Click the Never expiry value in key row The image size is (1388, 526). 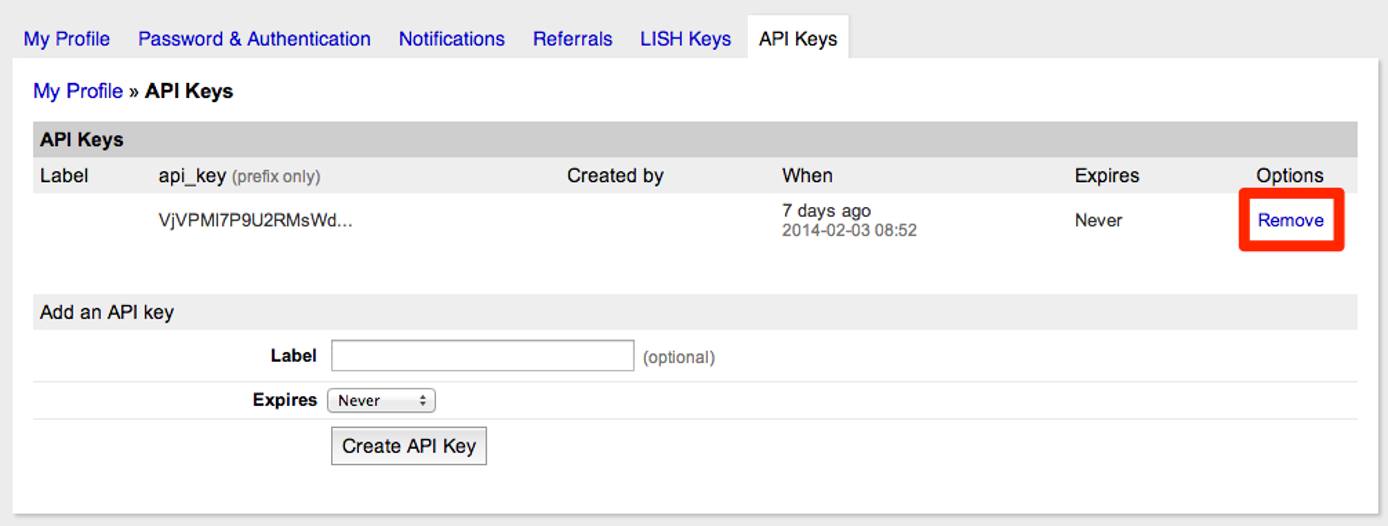pyautogui.click(x=1098, y=221)
